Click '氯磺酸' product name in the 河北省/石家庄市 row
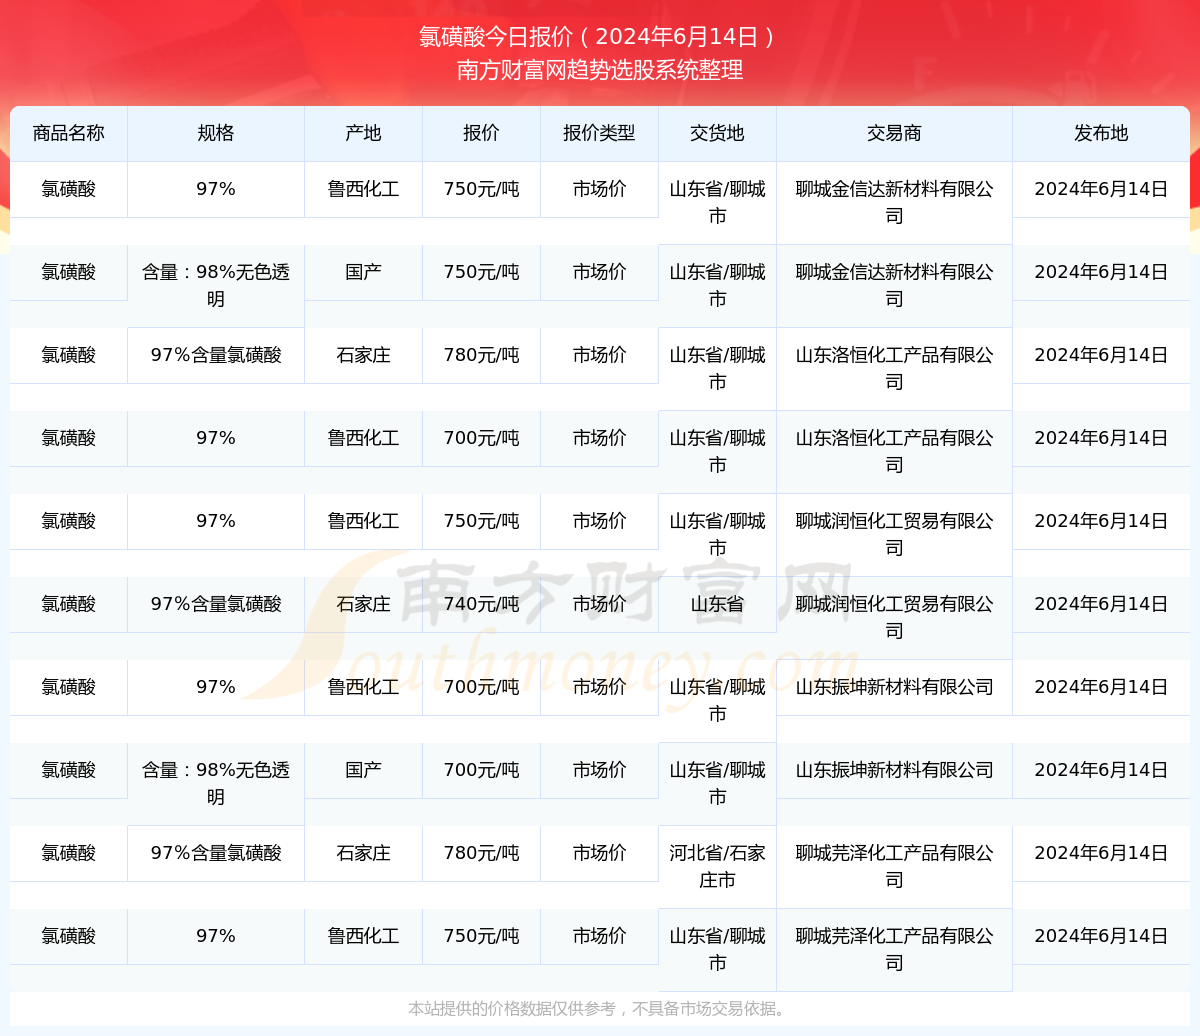Screen dimensions: 1200x1036 pos(69,853)
